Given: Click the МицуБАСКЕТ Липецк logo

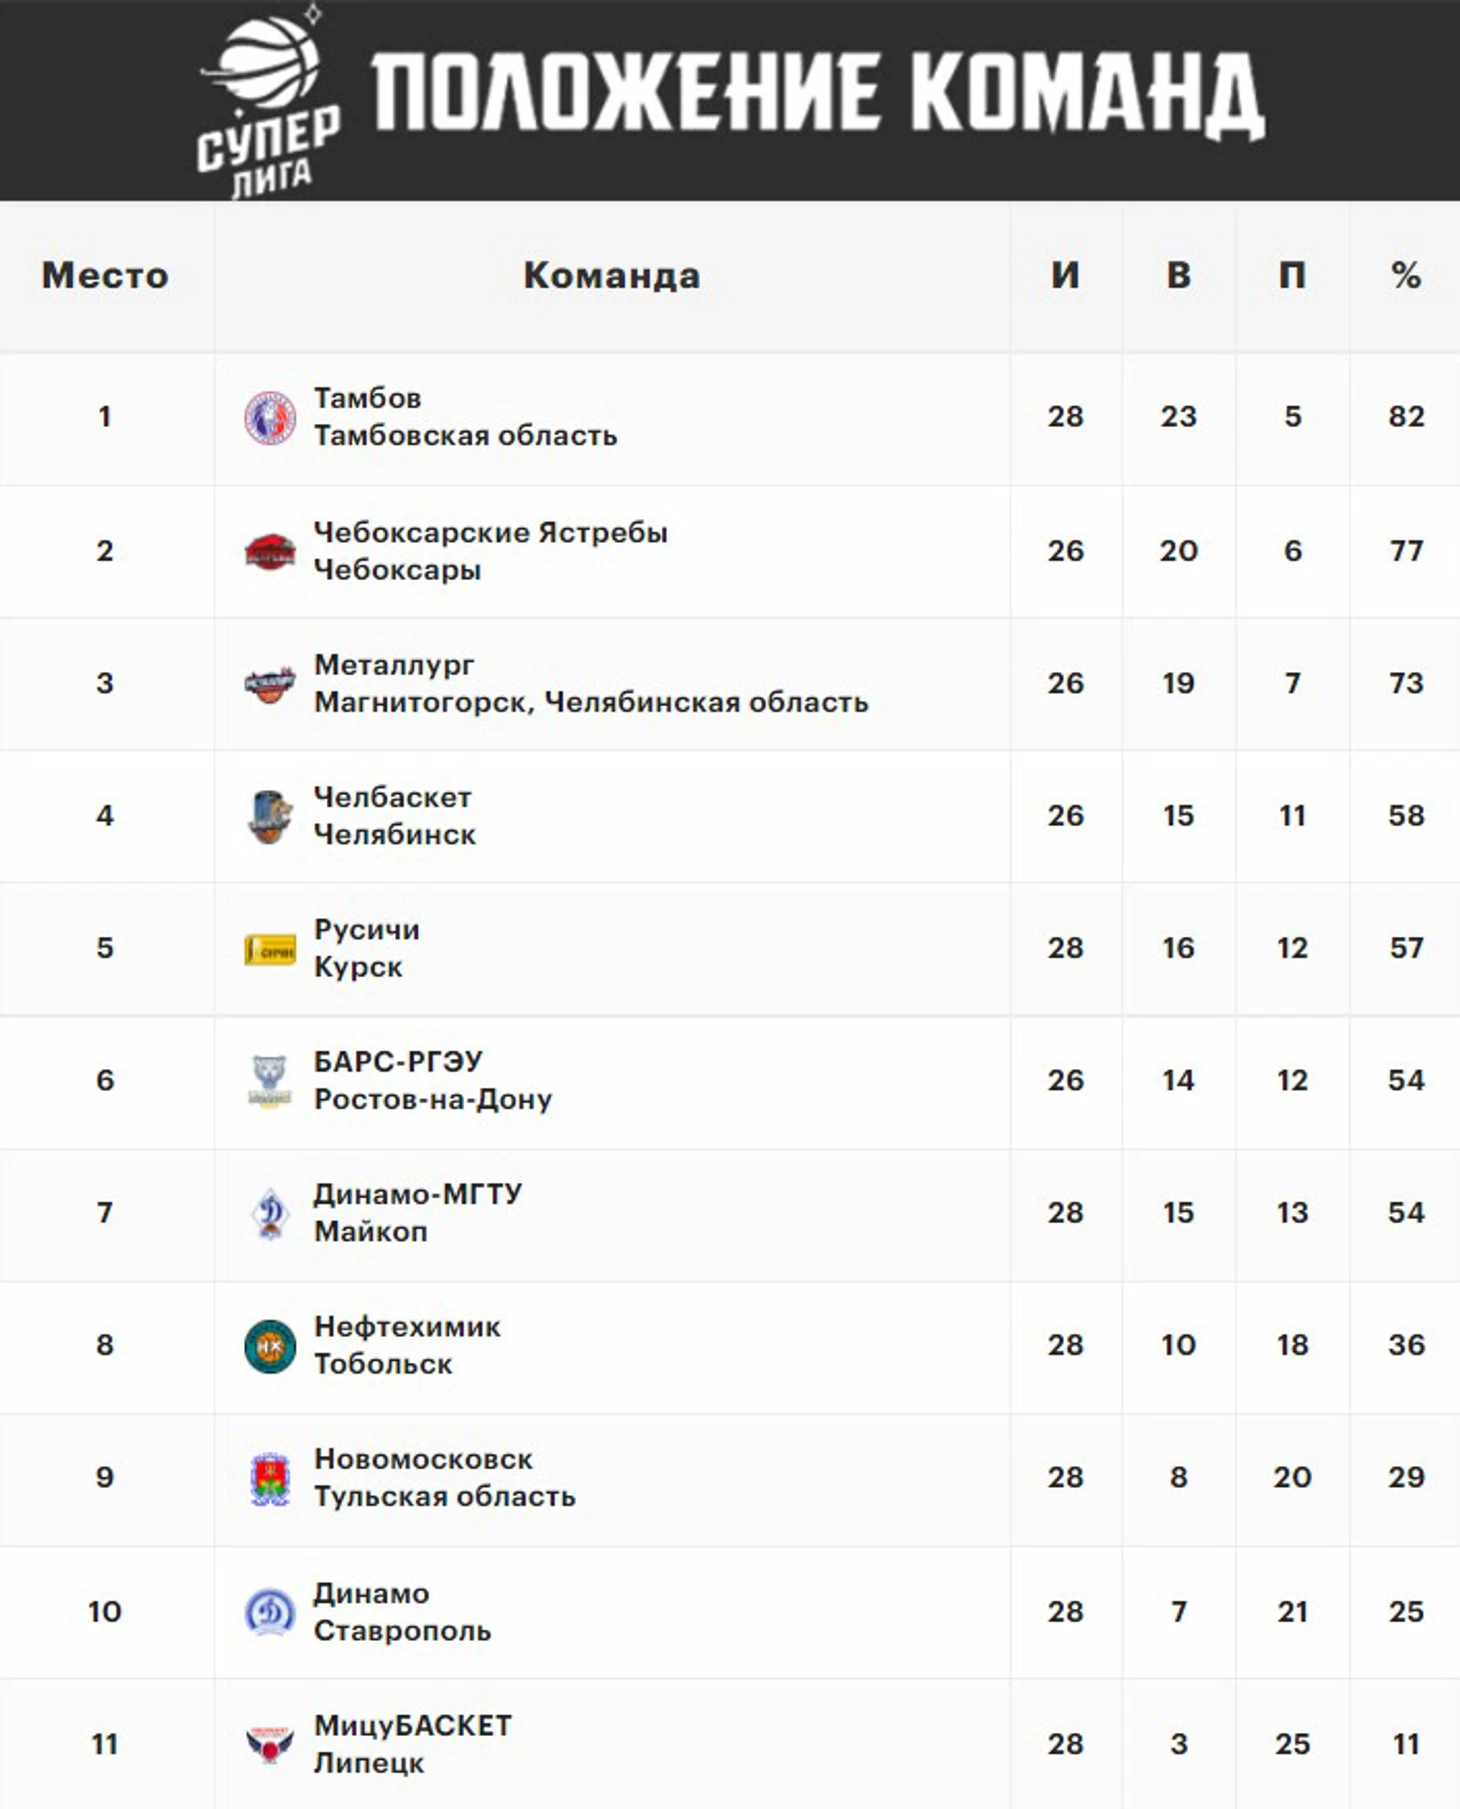Looking at the screenshot, I should click(x=270, y=1745).
